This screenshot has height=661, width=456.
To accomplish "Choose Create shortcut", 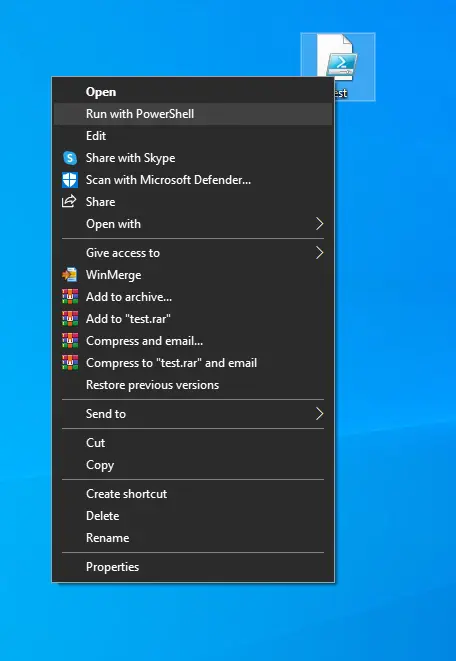I will click(193, 494).
